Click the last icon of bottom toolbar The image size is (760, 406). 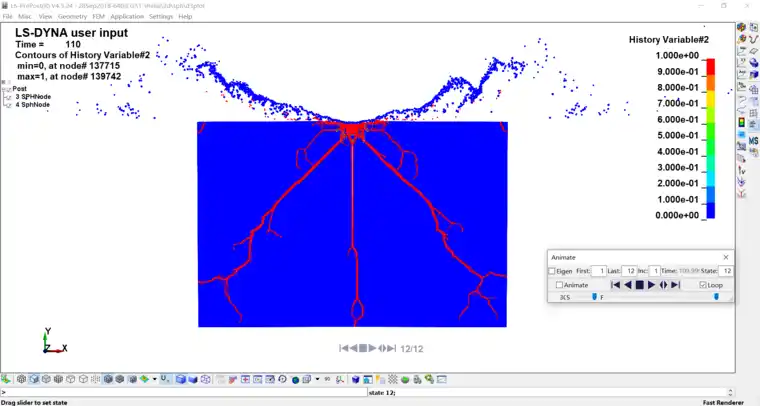click(x=442, y=379)
